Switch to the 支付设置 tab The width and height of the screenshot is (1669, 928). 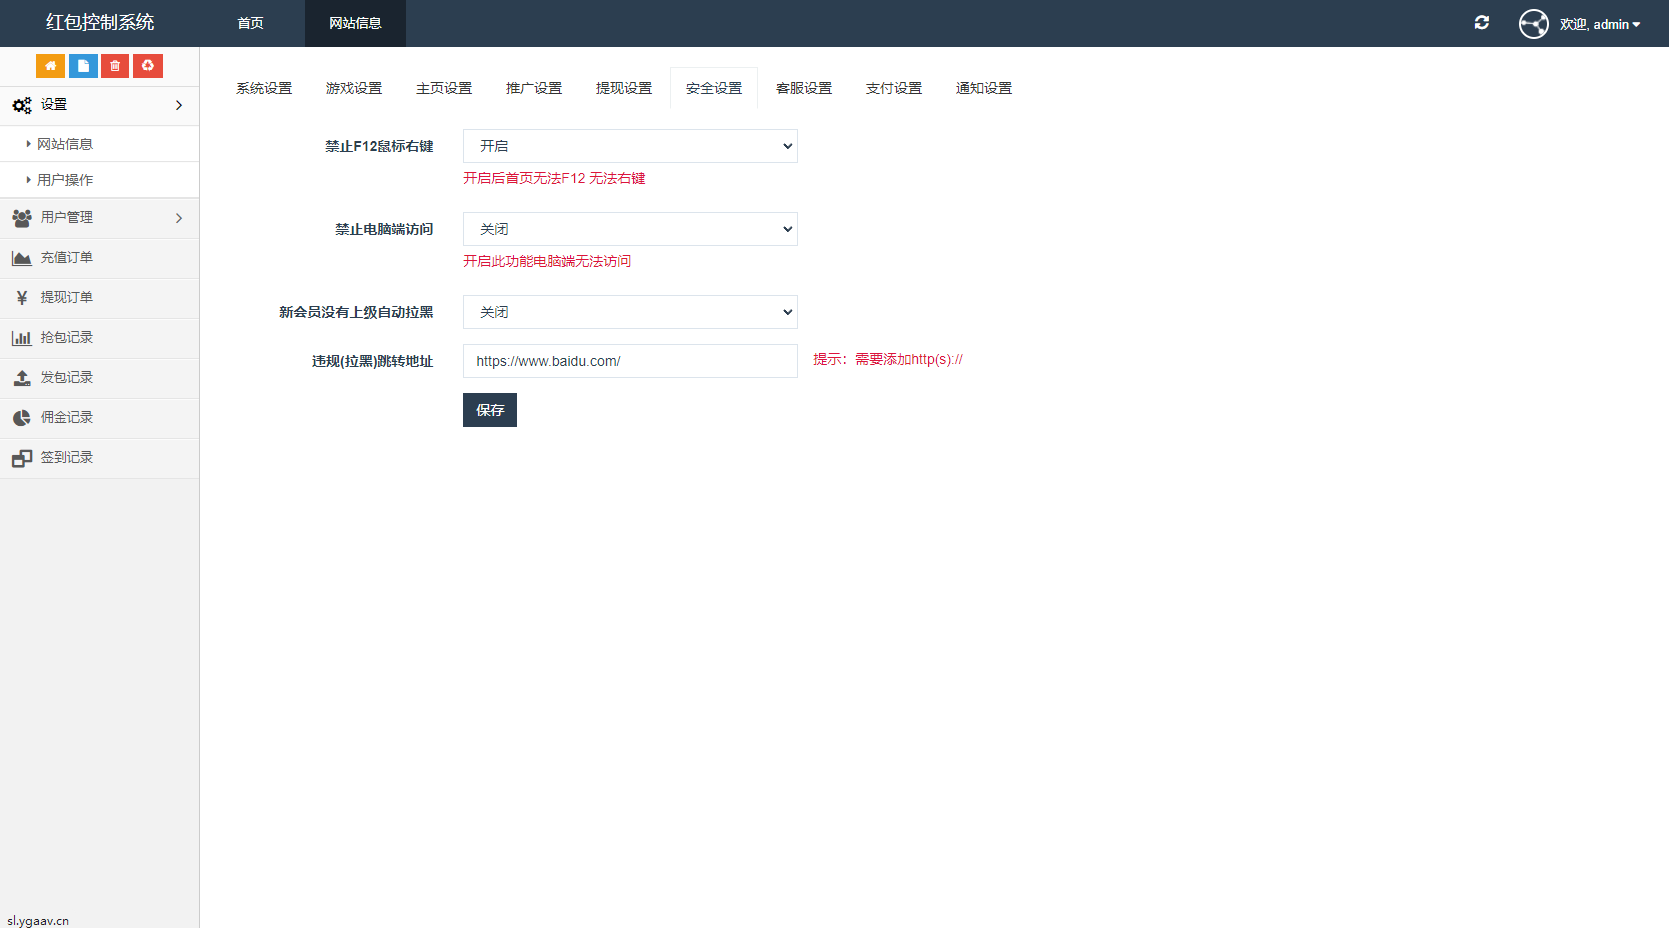[893, 87]
